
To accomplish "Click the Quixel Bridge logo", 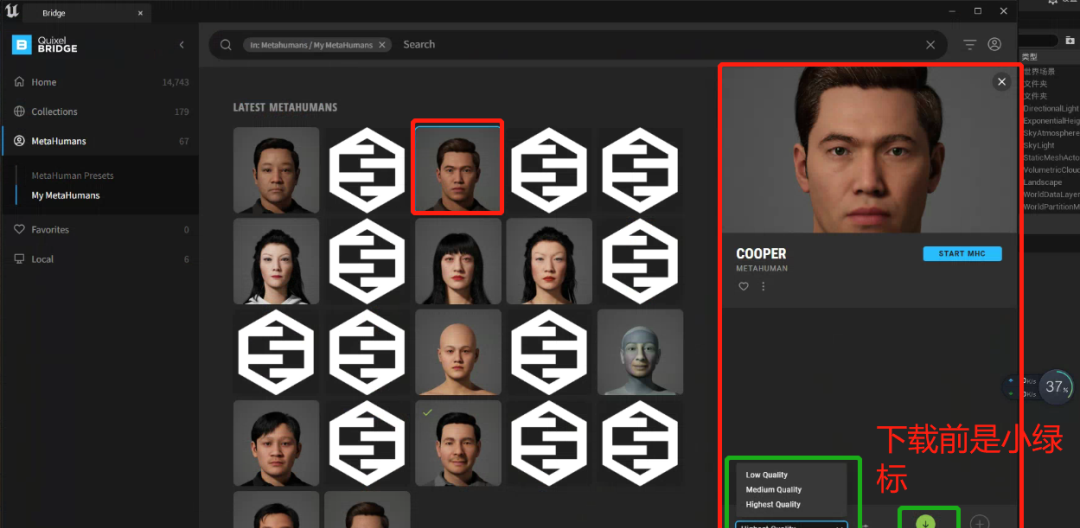I will [x=45, y=45].
